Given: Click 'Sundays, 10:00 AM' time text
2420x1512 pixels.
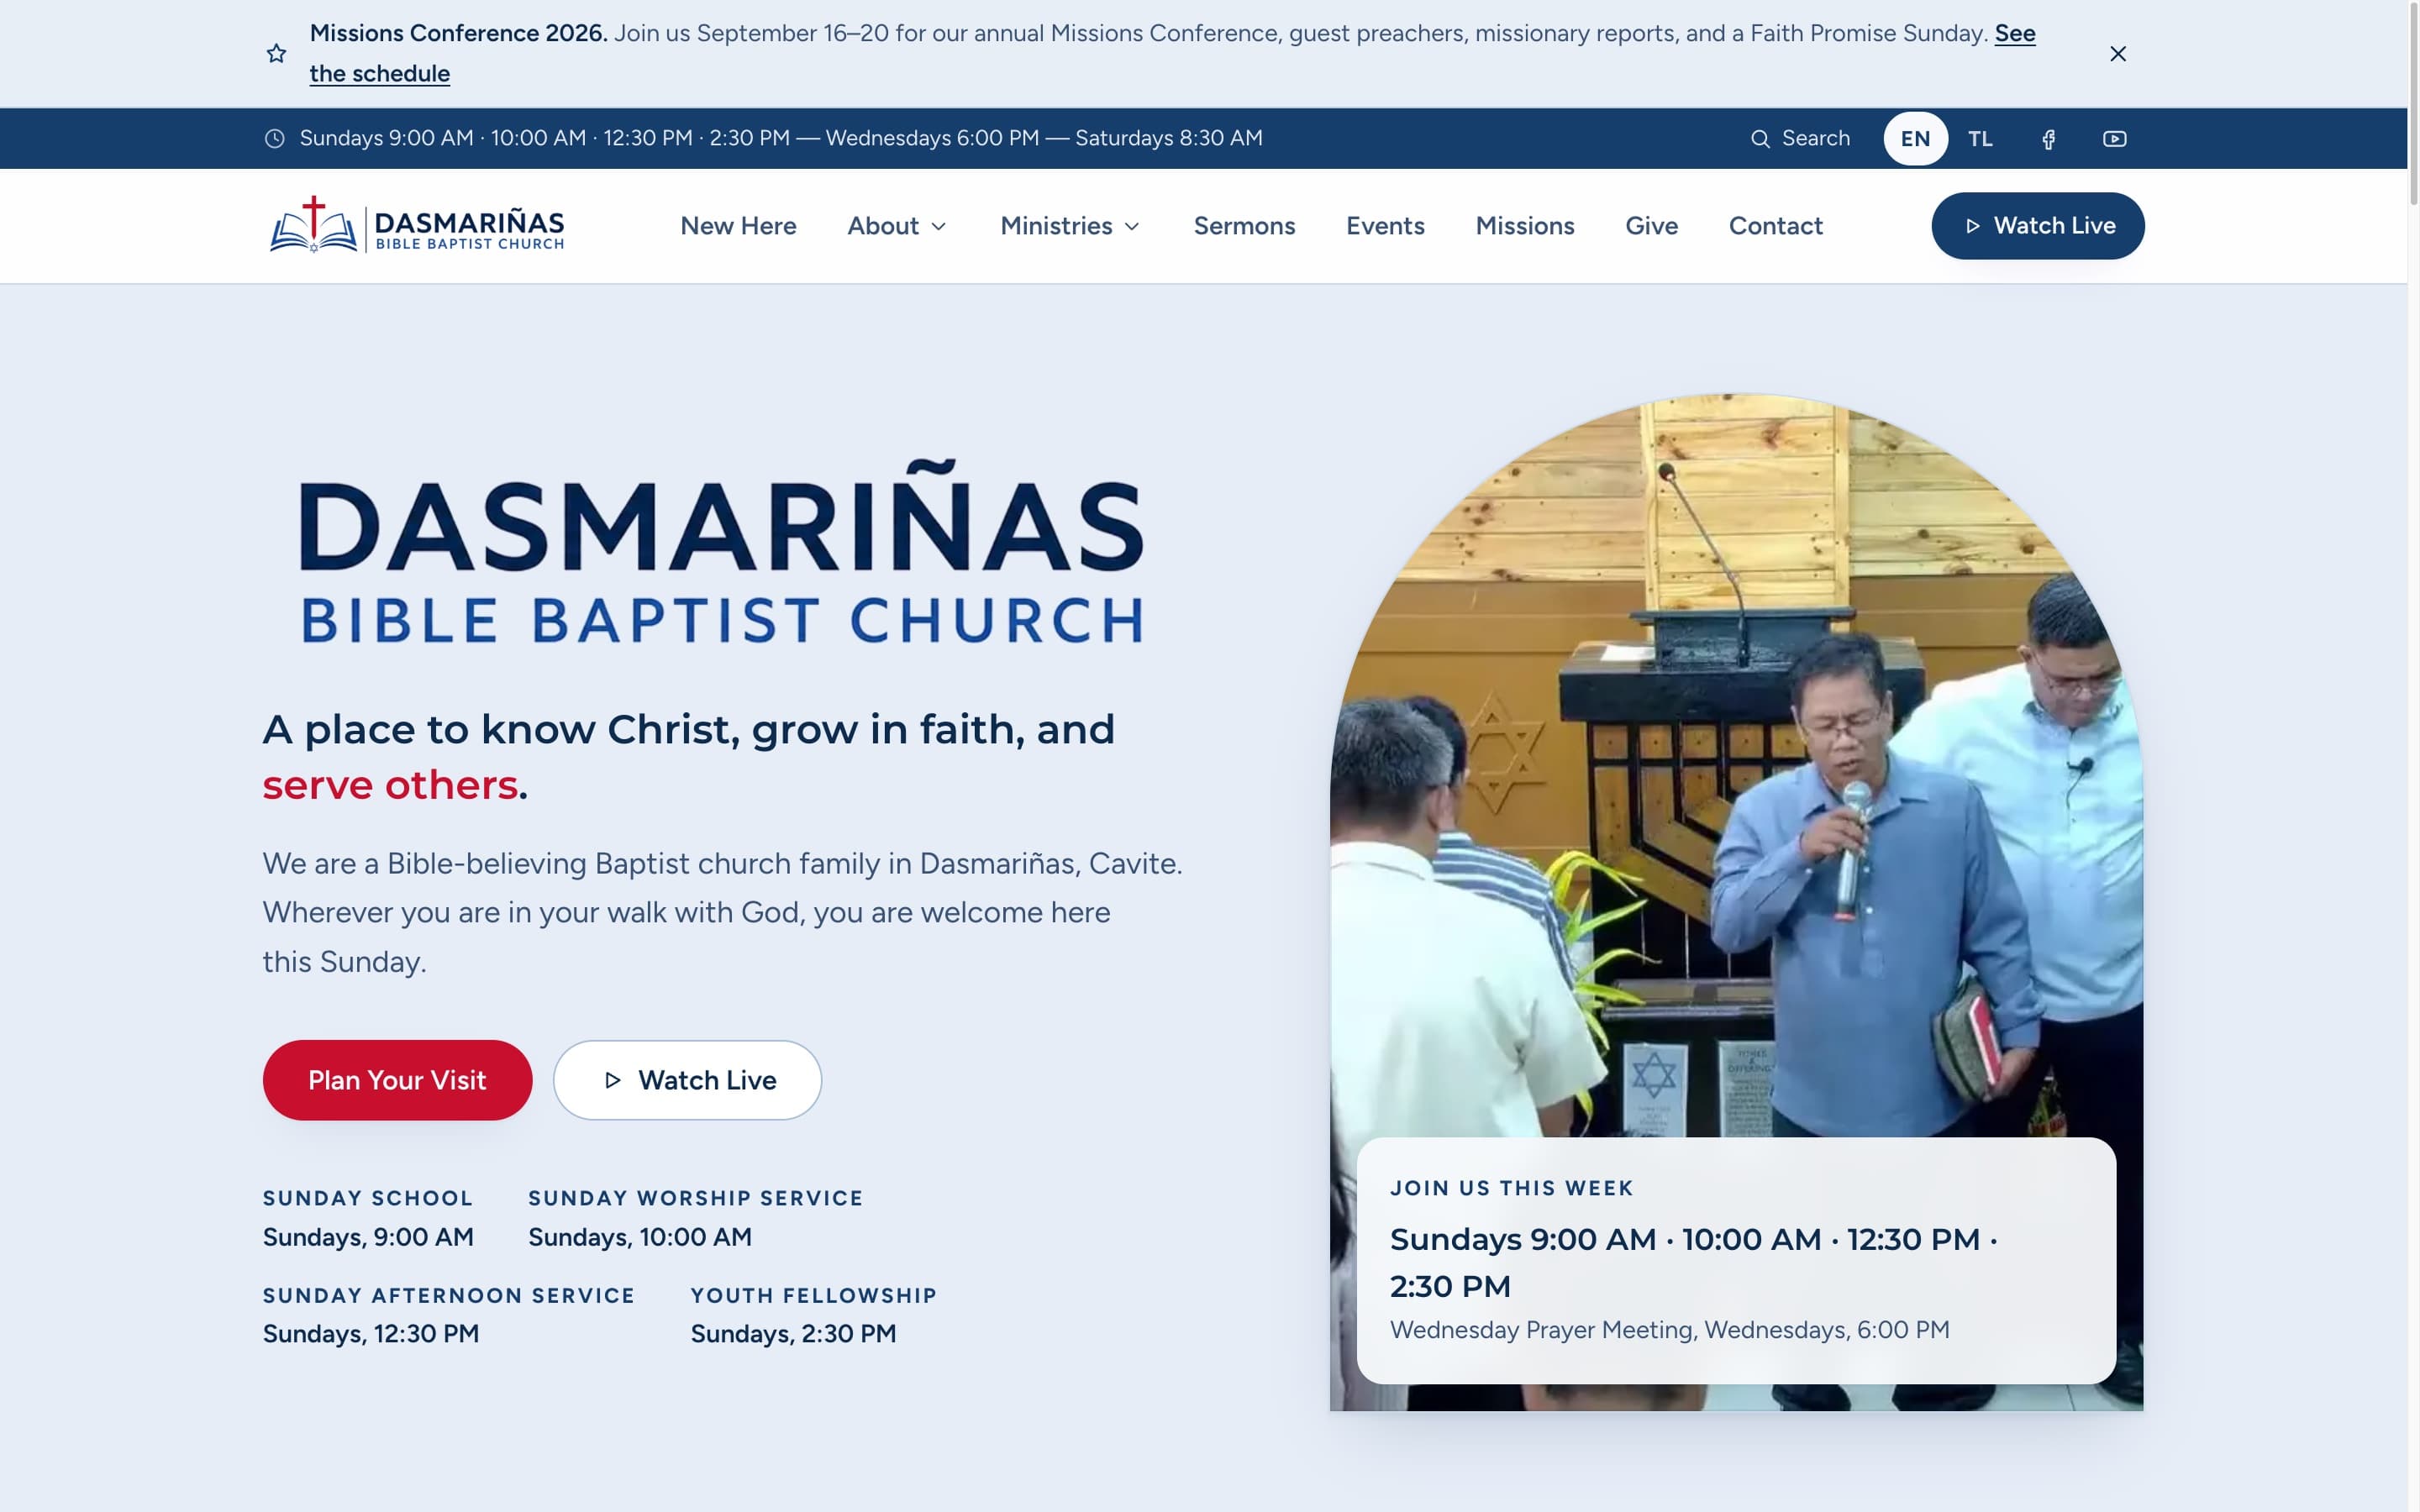Looking at the screenshot, I should pyautogui.click(x=640, y=1237).
